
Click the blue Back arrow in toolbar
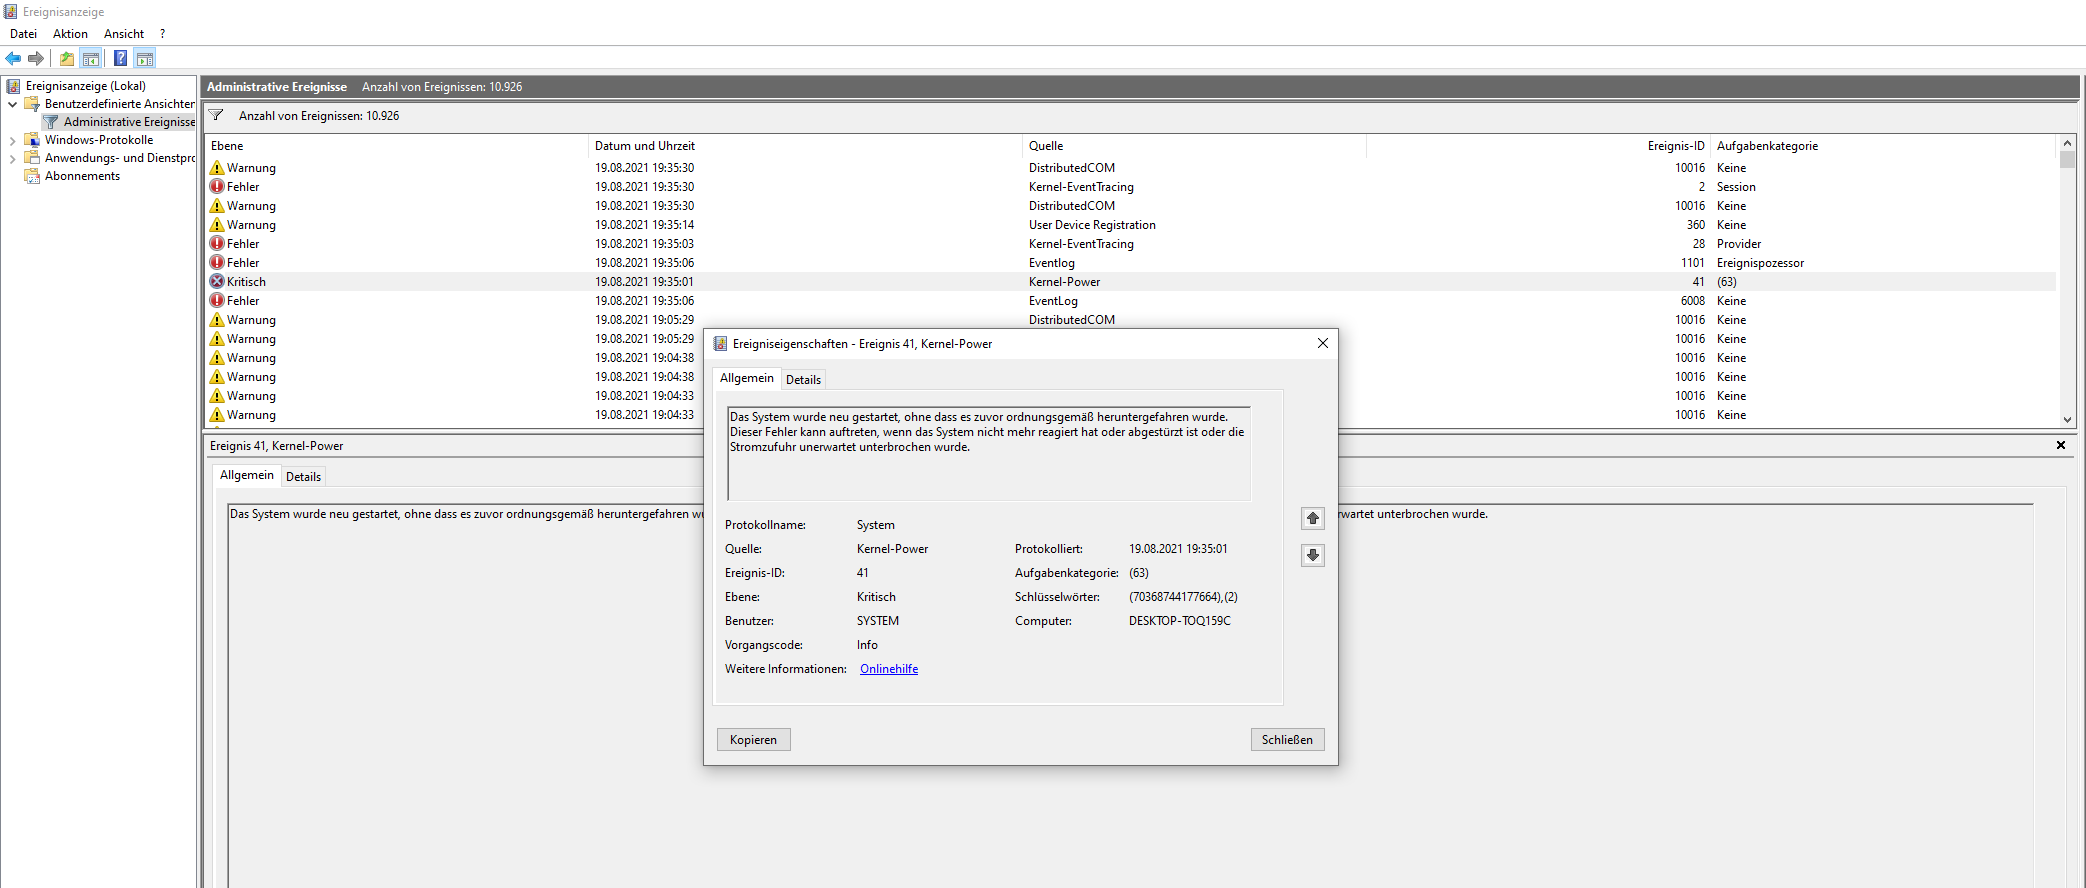pyautogui.click(x=13, y=58)
